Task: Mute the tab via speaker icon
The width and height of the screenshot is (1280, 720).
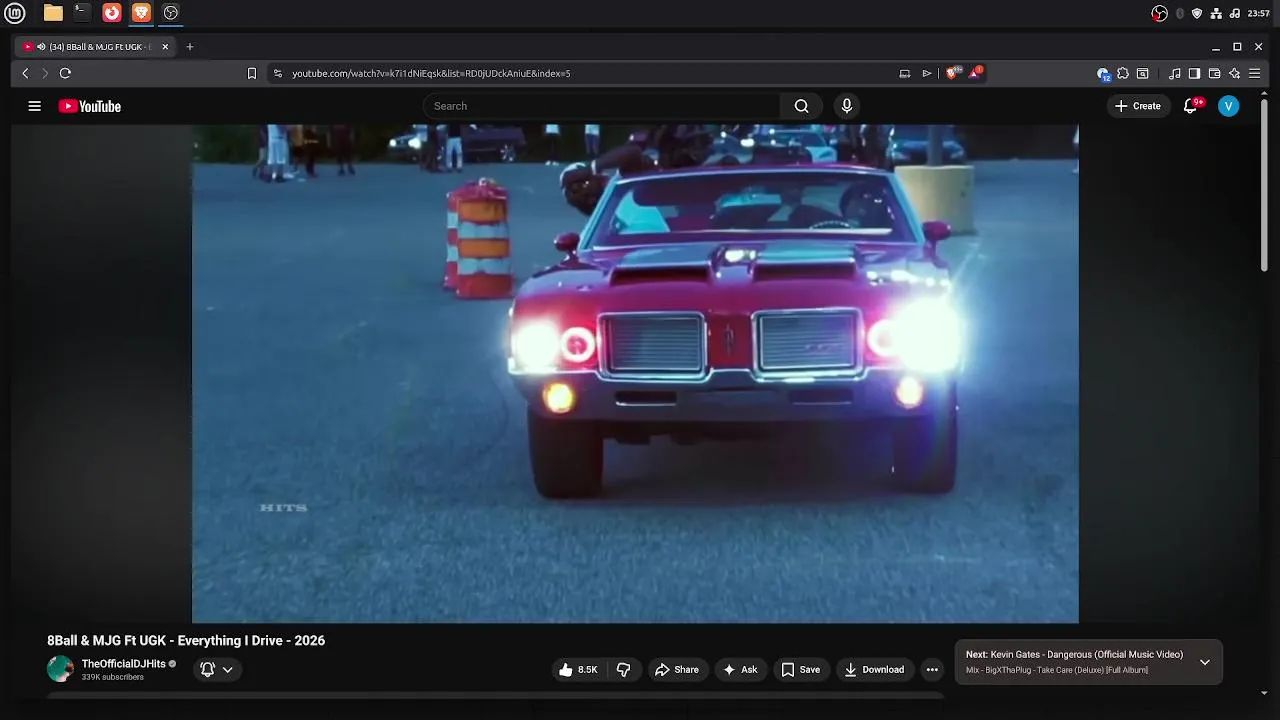Action: [x=41, y=47]
